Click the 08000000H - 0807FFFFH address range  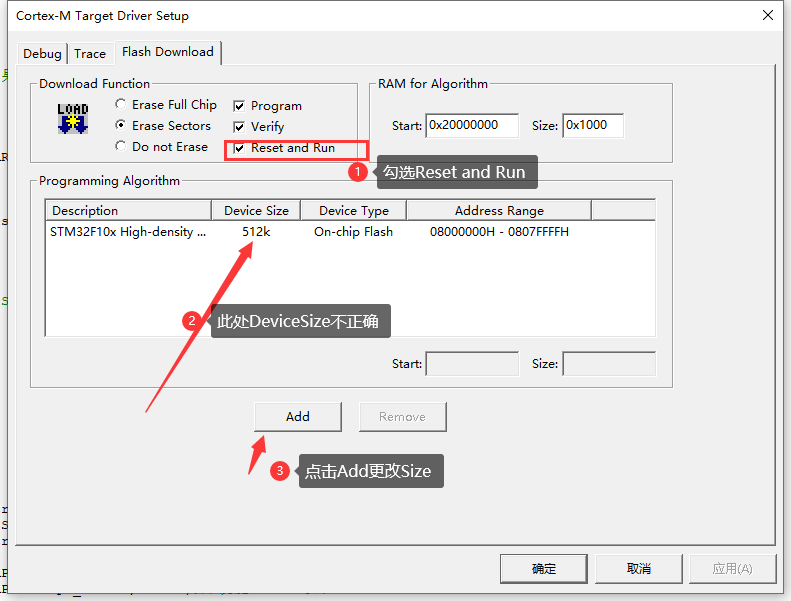(x=499, y=232)
